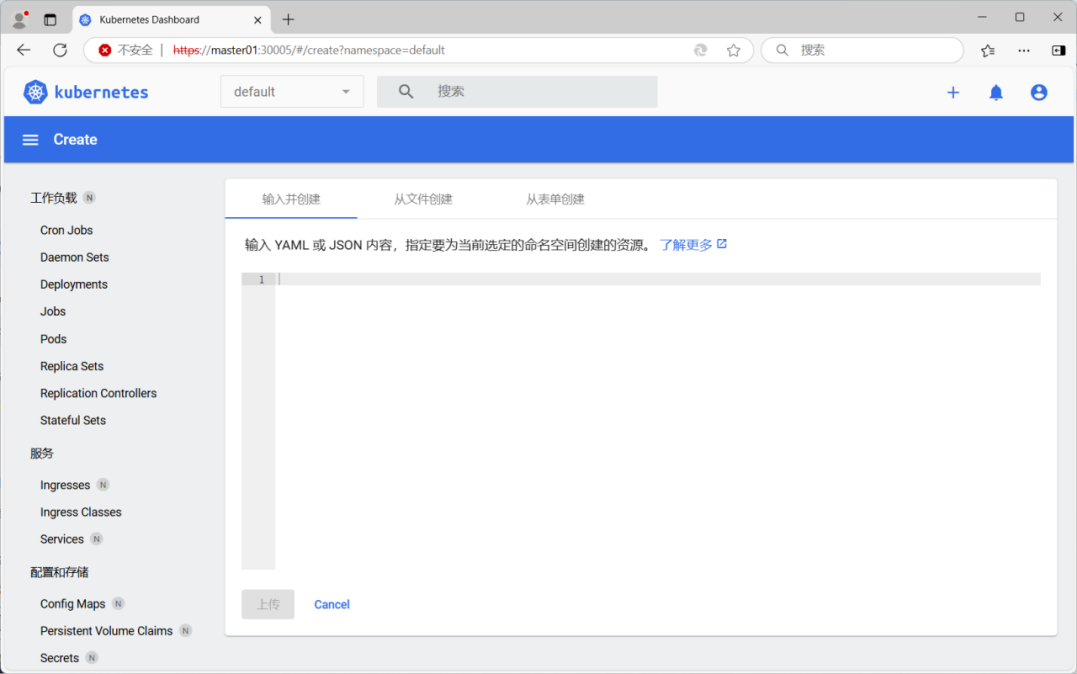This screenshot has height=674, width=1077.
Task: Open the user account icon
Action: 1039,92
